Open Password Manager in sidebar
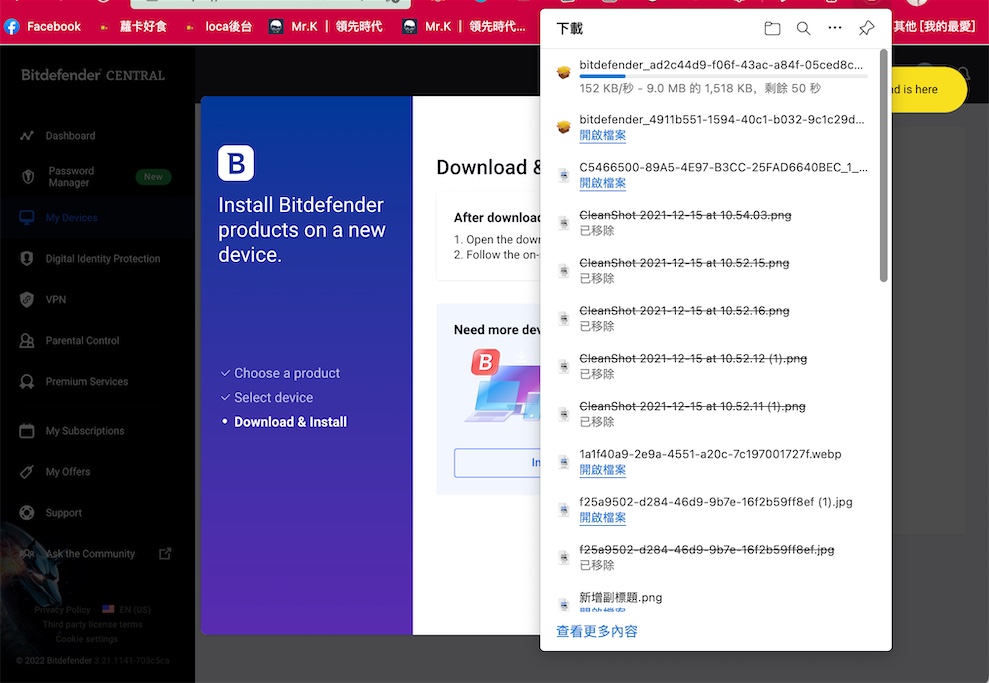The image size is (989, 683). point(71,177)
